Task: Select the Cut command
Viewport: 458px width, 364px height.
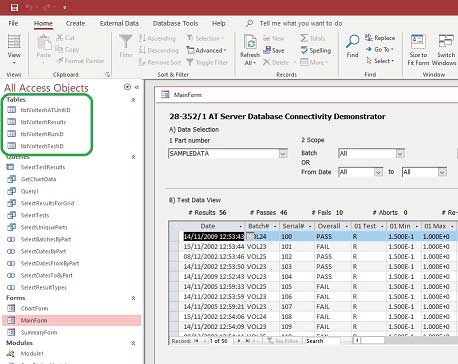Action: click(x=65, y=38)
